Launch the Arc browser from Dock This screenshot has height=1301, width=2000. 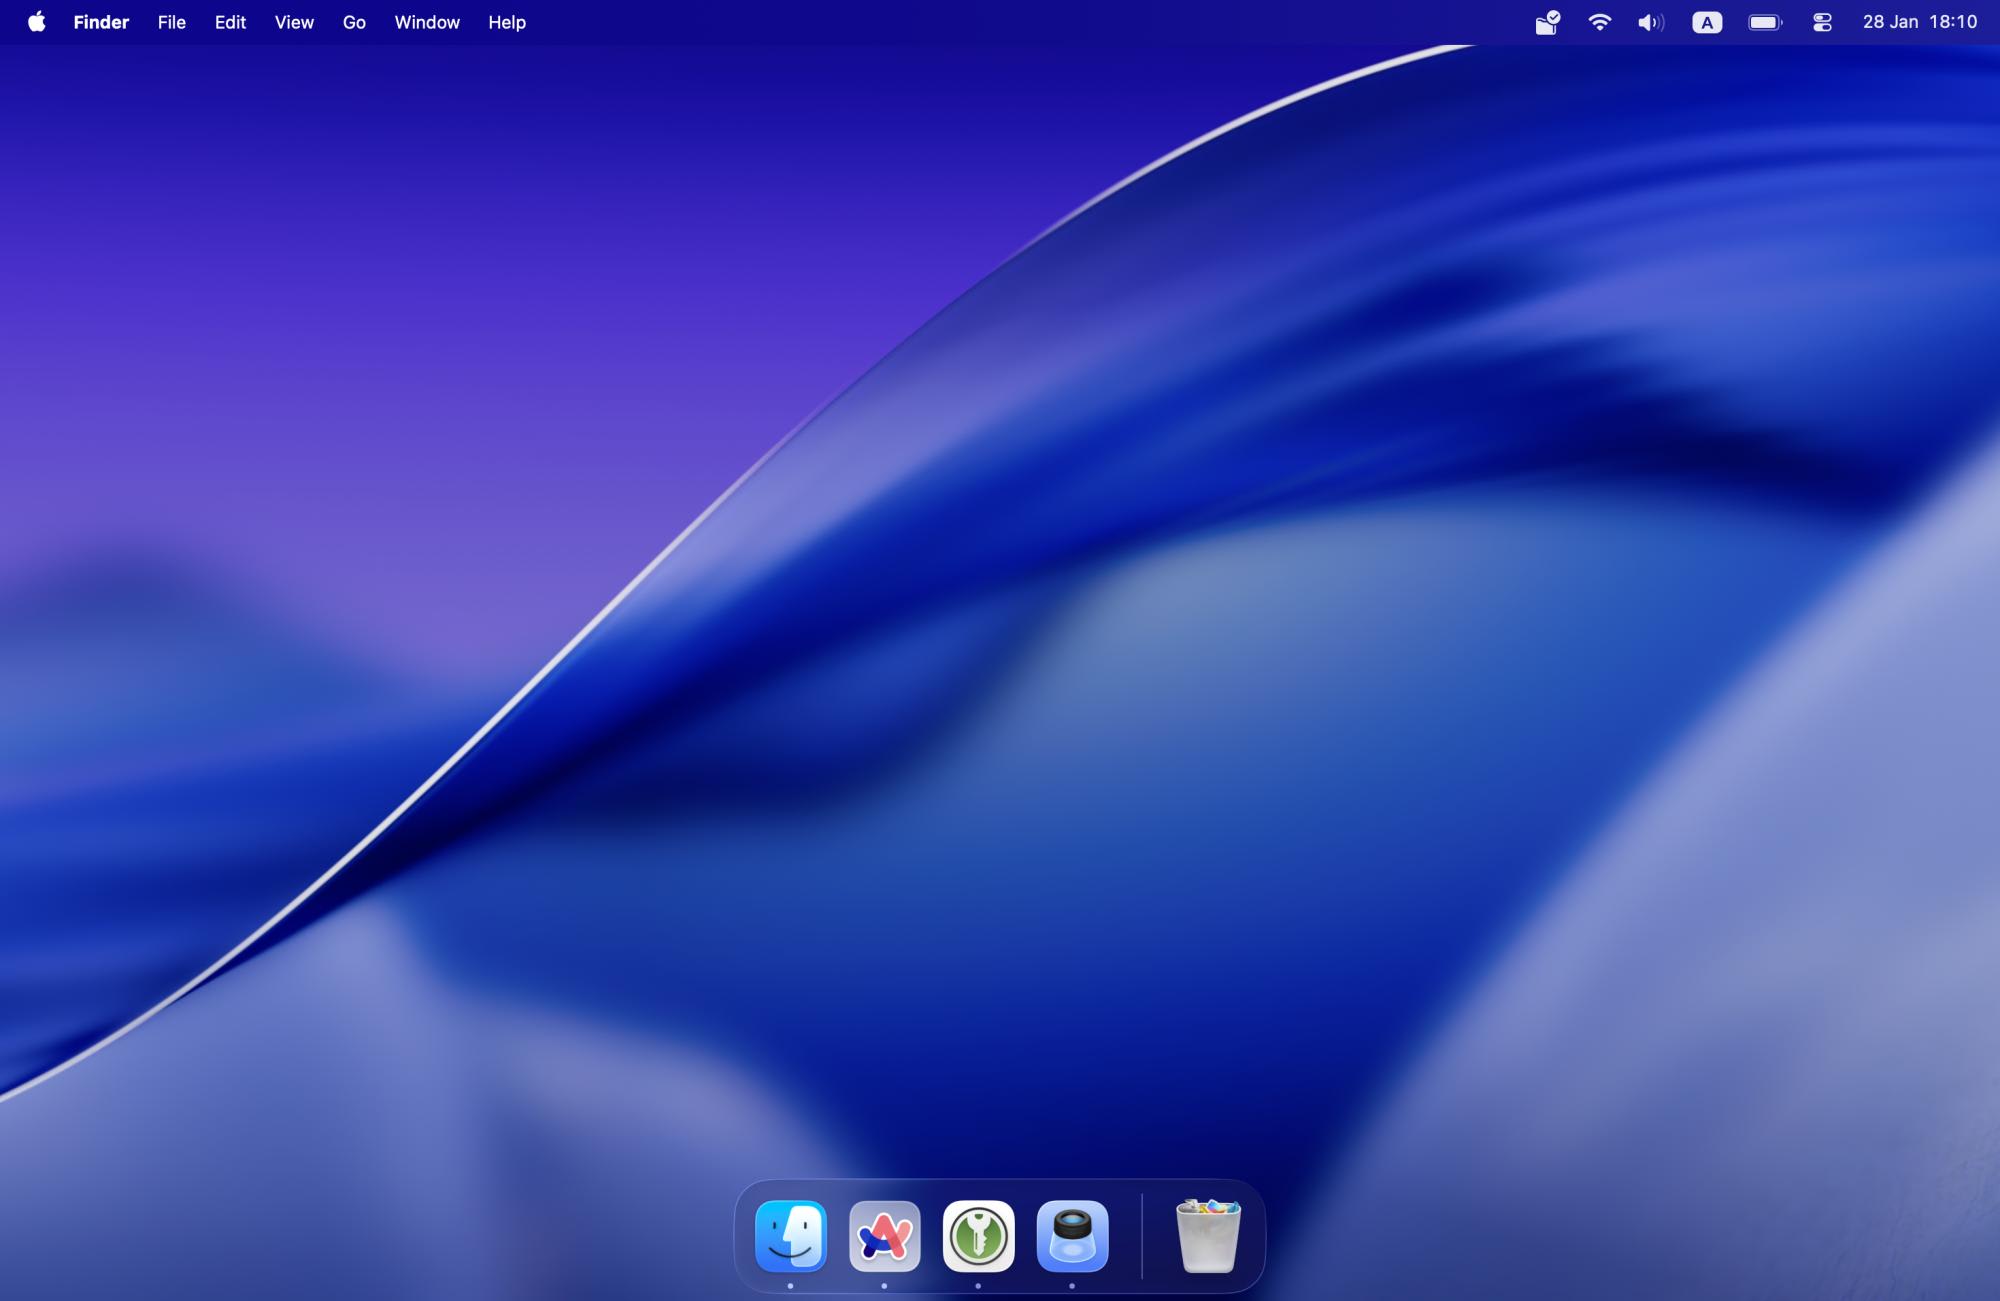coord(884,1236)
